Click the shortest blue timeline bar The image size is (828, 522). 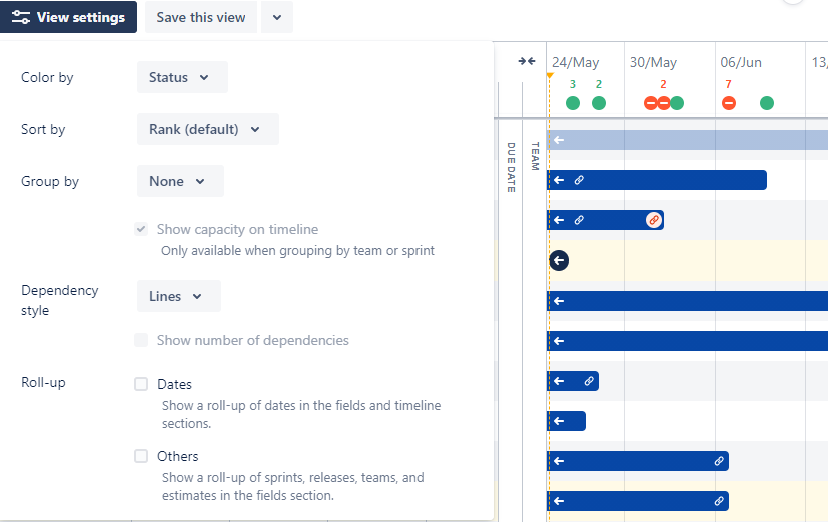(x=567, y=421)
